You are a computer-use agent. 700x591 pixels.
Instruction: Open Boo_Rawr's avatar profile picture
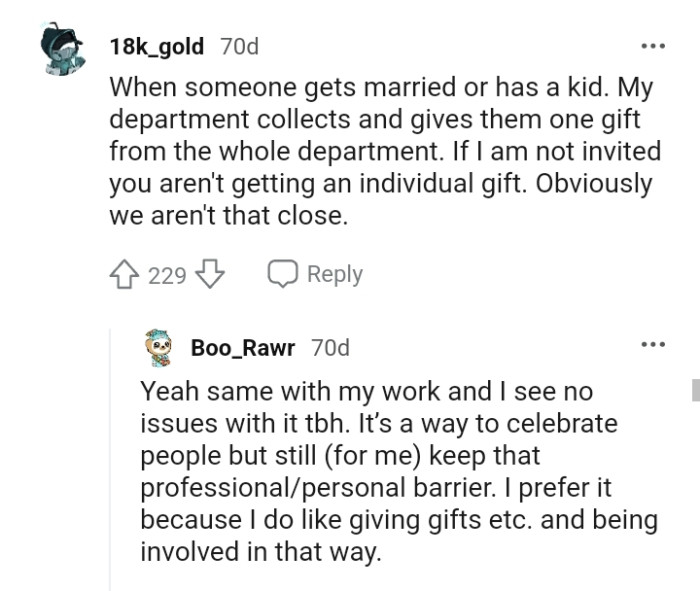160,346
